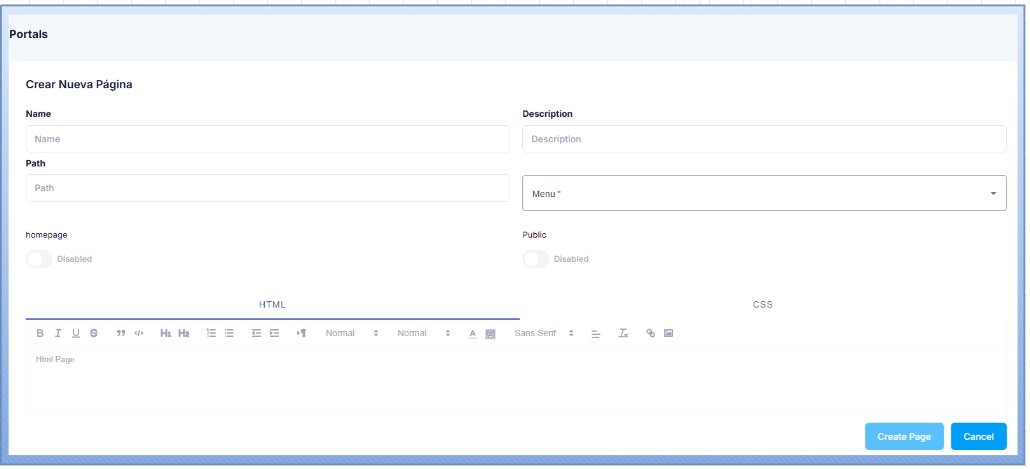
Task: Insert a numbered ordered list
Action: point(211,333)
